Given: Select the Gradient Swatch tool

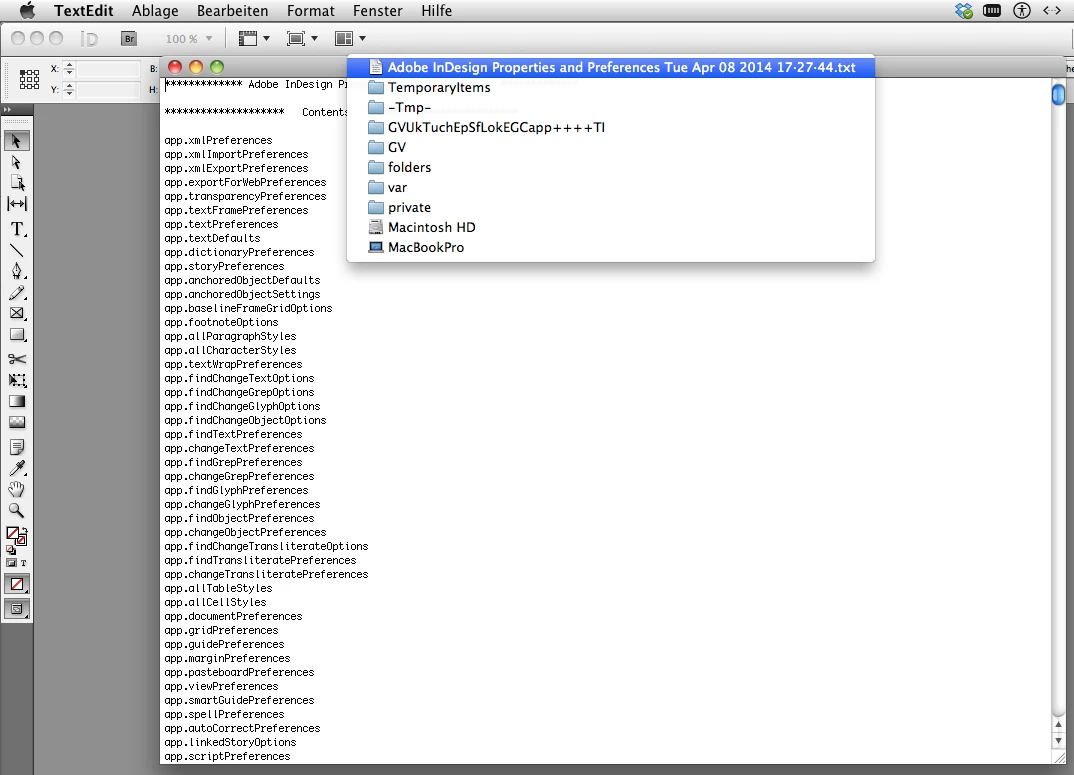Looking at the screenshot, I should [16, 402].
